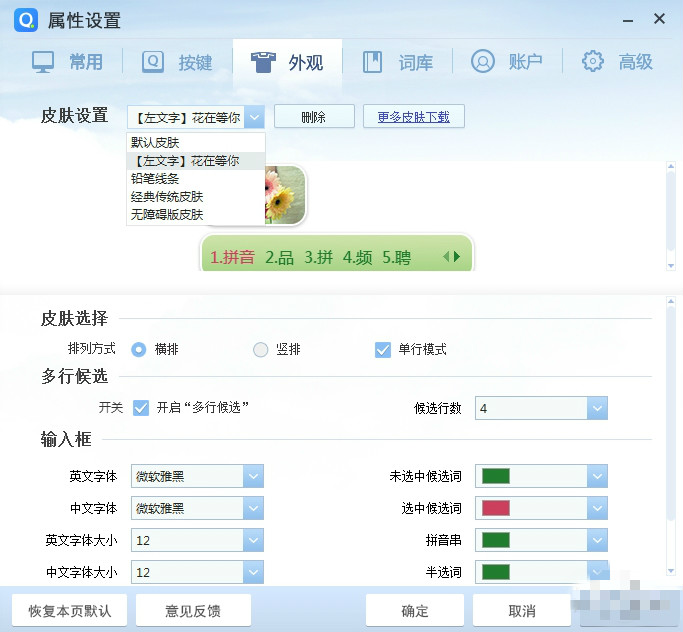This screenshot has height=632, width=683.
Task: Expand 半选词 color dropdown arrow
Action: (x=597, y=572)
